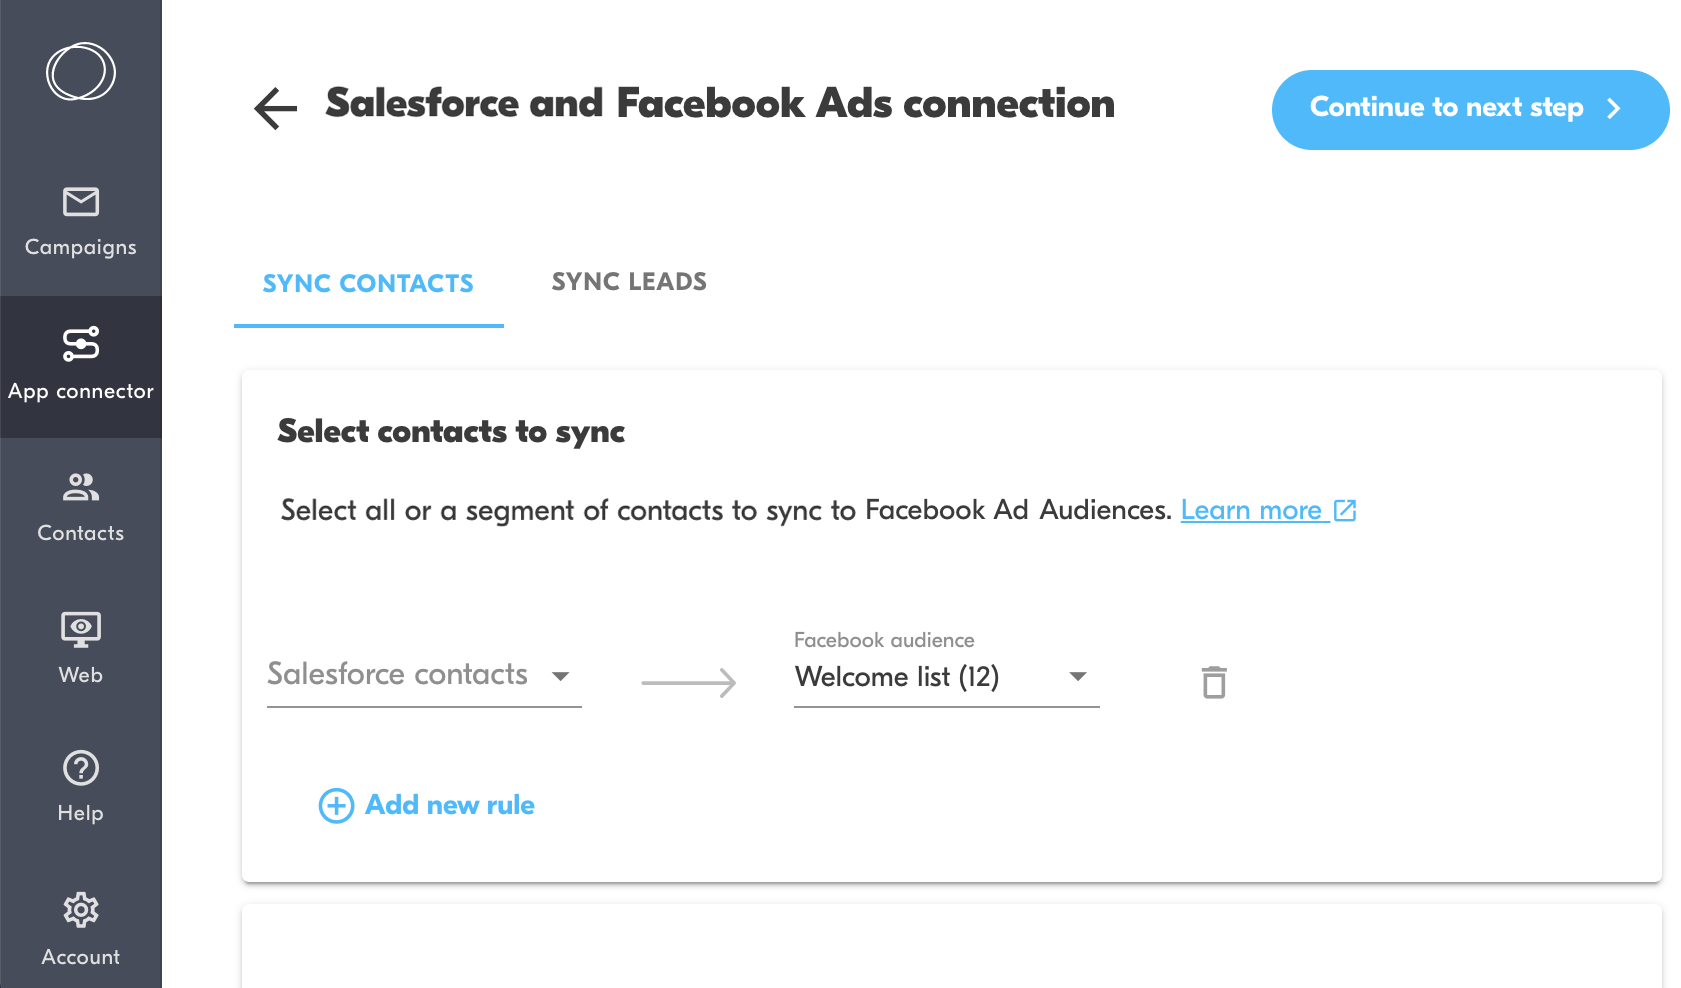Open the Learn more link
Screen dimensions: 1681x988
pos(1253,510)
